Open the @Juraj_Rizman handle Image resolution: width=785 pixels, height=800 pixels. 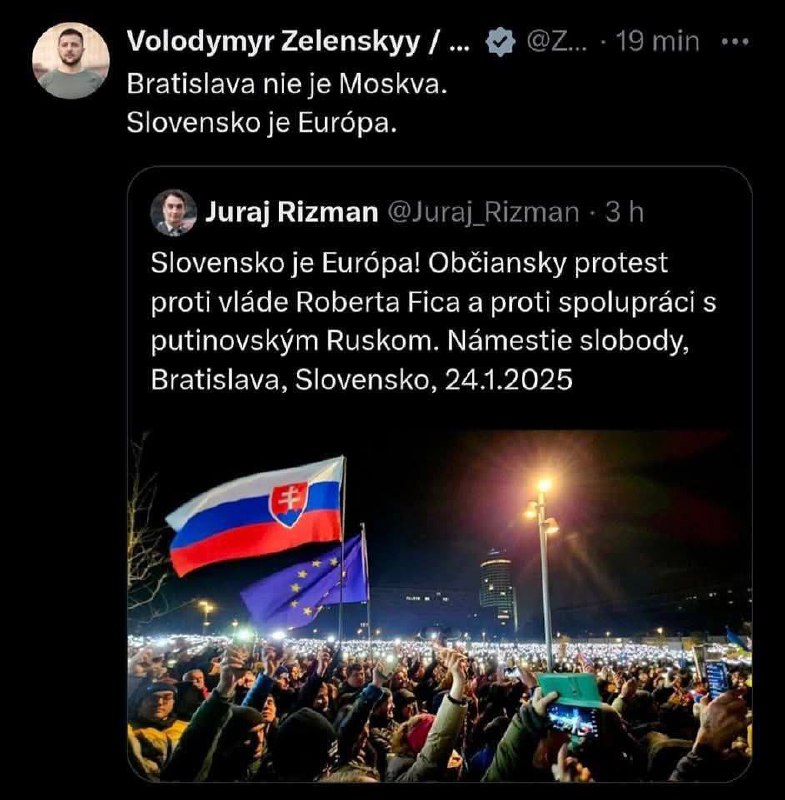point(482,211)
